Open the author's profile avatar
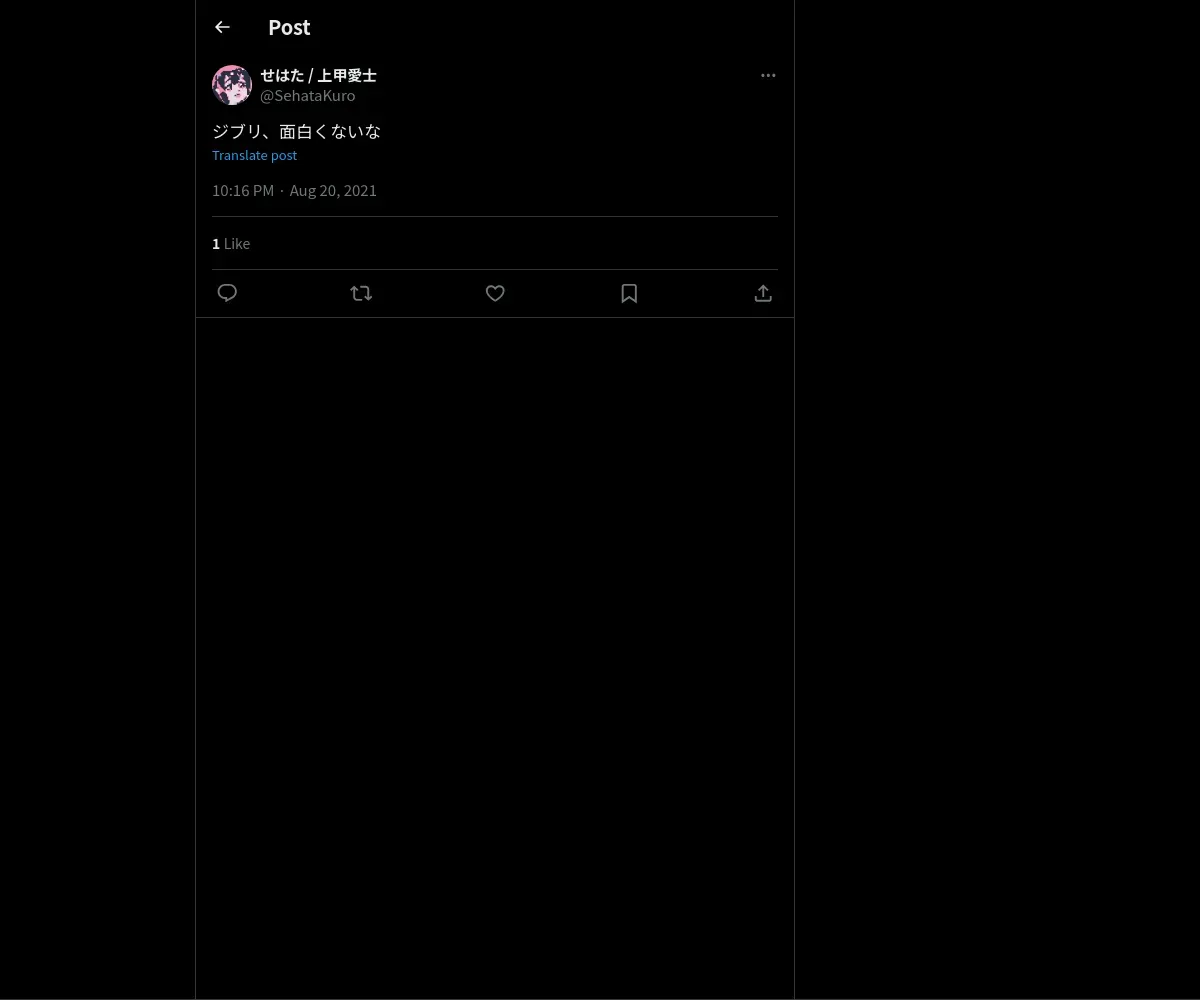1200x1000 pixels. [x=232, y=85]
